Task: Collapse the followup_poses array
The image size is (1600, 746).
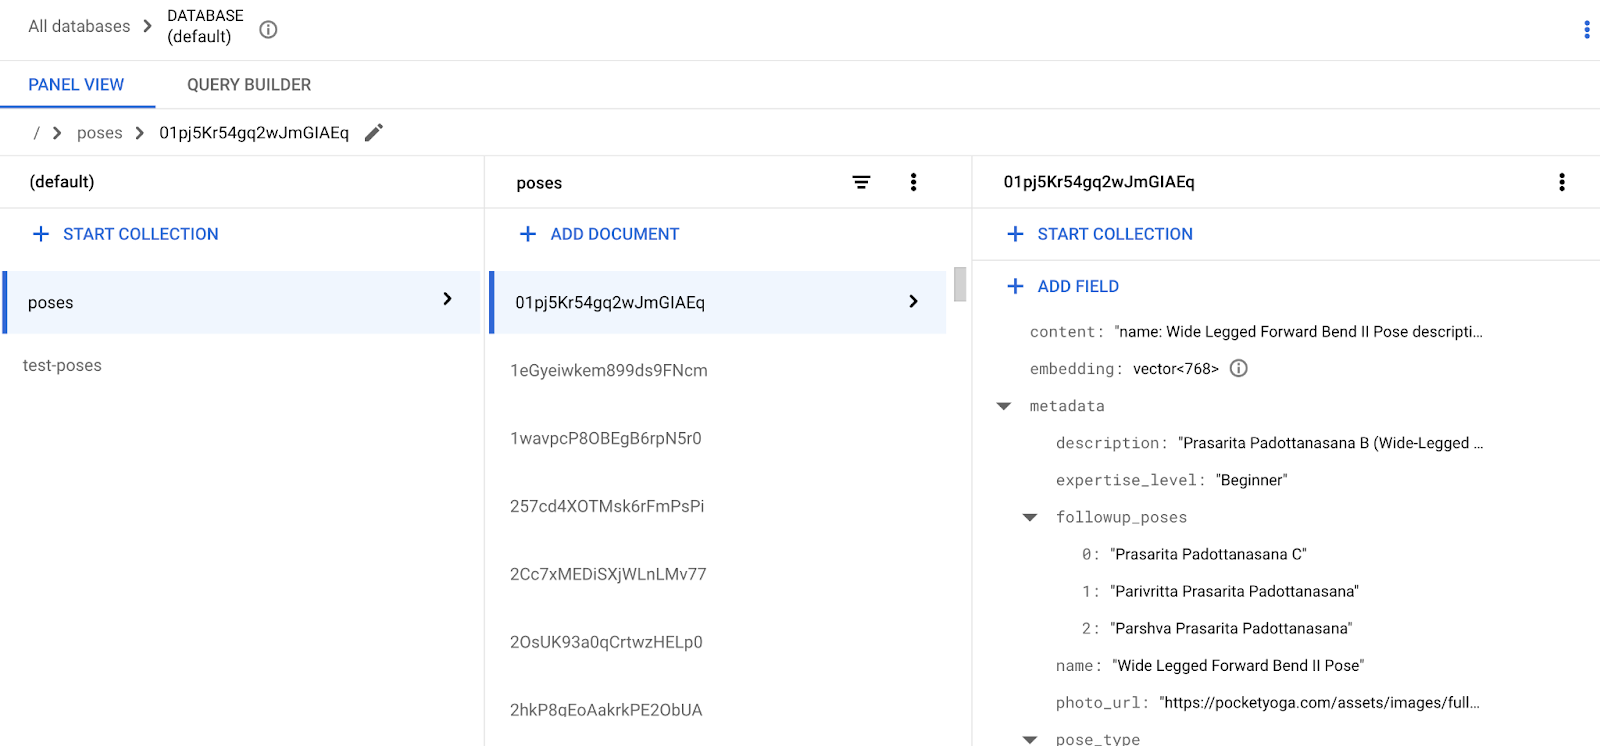Action: pos(1030,517)
